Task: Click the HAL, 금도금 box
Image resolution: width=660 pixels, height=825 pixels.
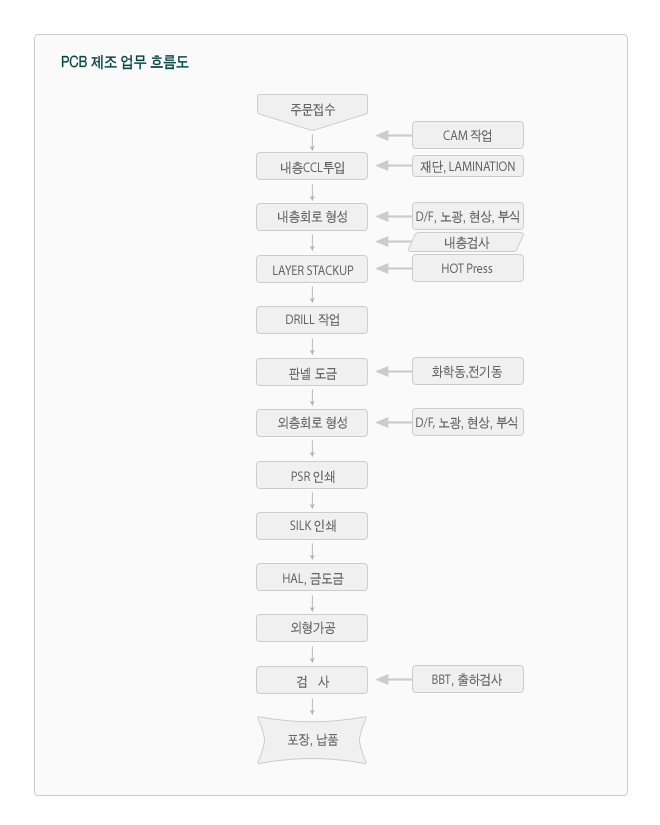Action: (312, 577)
